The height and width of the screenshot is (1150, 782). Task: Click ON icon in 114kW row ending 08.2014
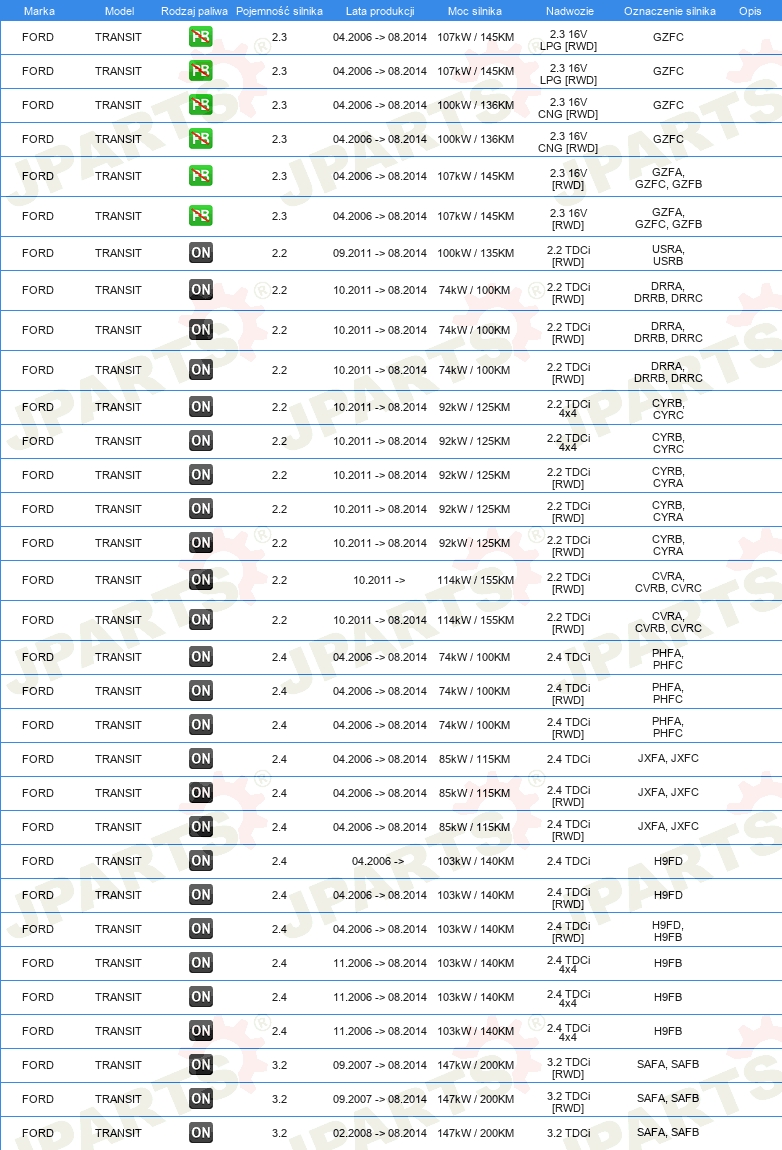coord(200,620)
